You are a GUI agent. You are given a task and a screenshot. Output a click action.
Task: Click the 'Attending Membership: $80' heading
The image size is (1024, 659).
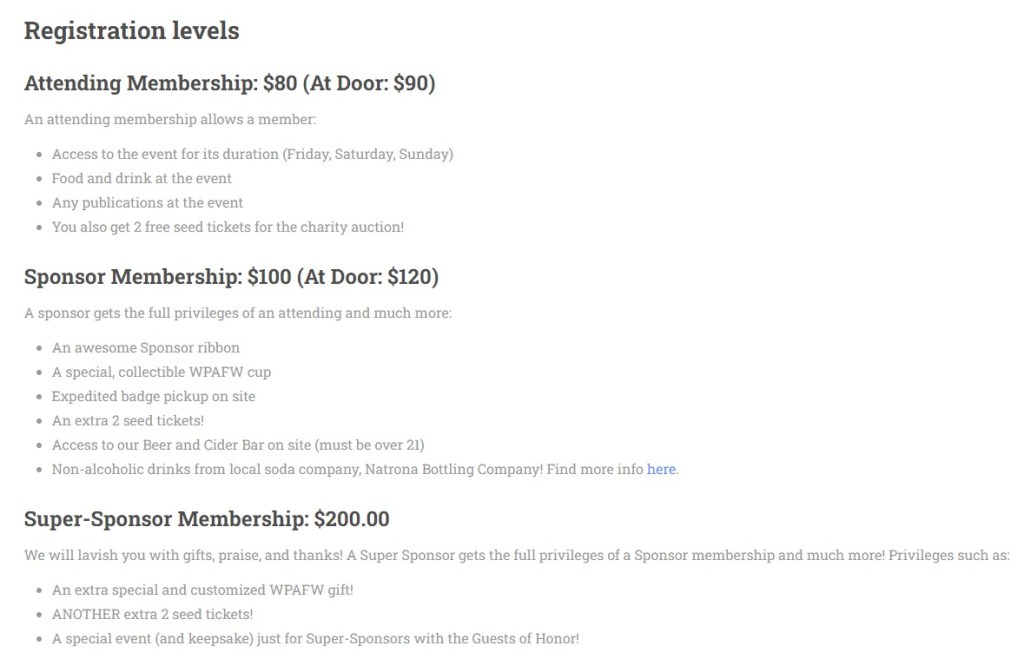point(229,83)
